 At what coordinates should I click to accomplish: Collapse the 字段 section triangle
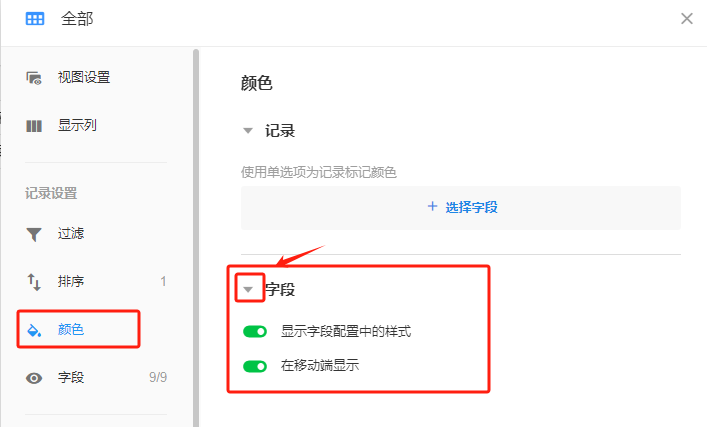click(x=249, y=290)
